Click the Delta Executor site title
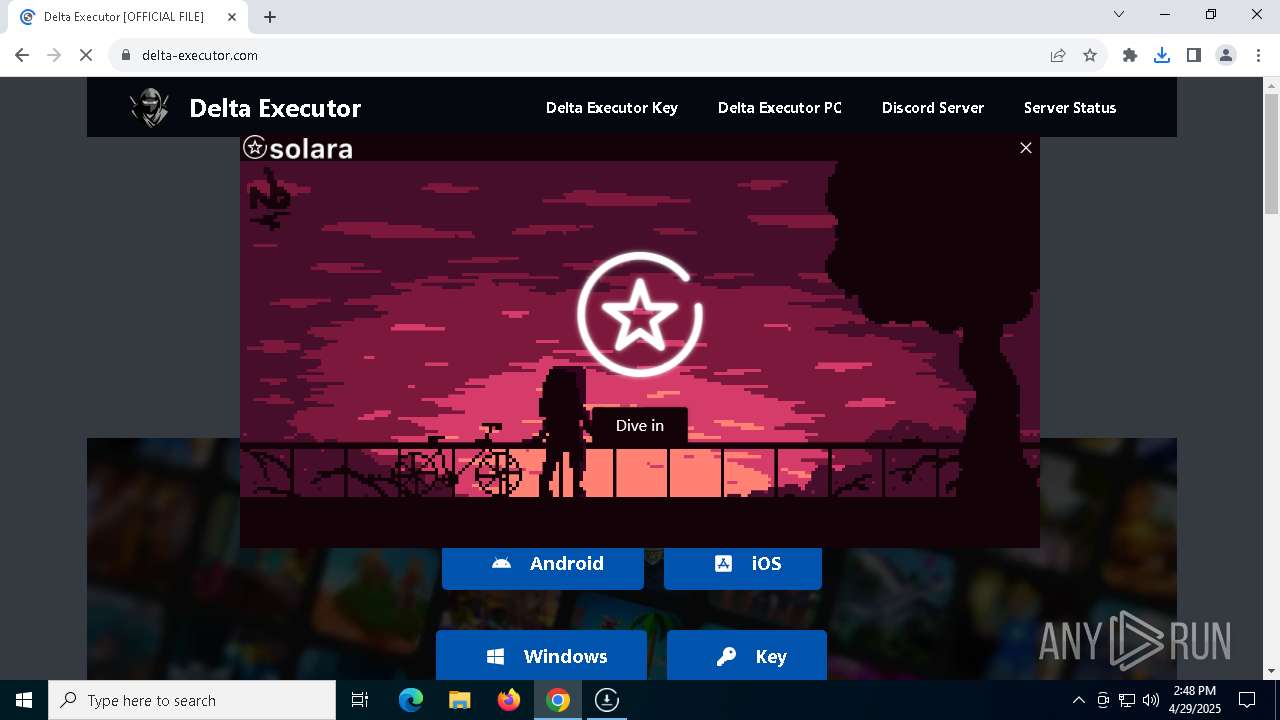Viewport: 1280px width, 720px height. pyautogui.click(x=275, y=108)
